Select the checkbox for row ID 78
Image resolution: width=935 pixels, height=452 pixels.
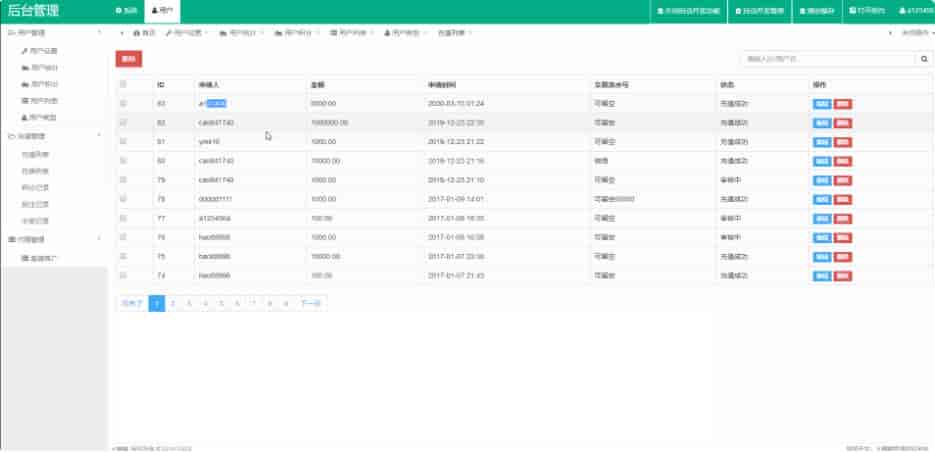pos(123,198)
